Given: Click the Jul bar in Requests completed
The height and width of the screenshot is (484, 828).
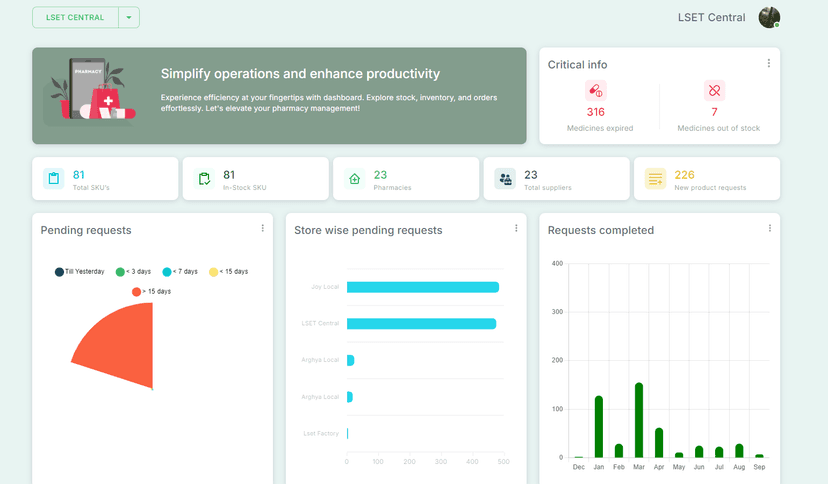Looking at the screenshot, I should point(719,452).
